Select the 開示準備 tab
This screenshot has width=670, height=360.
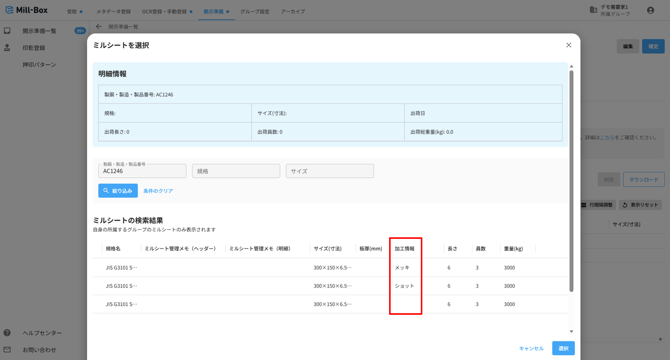(x=216, y=12)
